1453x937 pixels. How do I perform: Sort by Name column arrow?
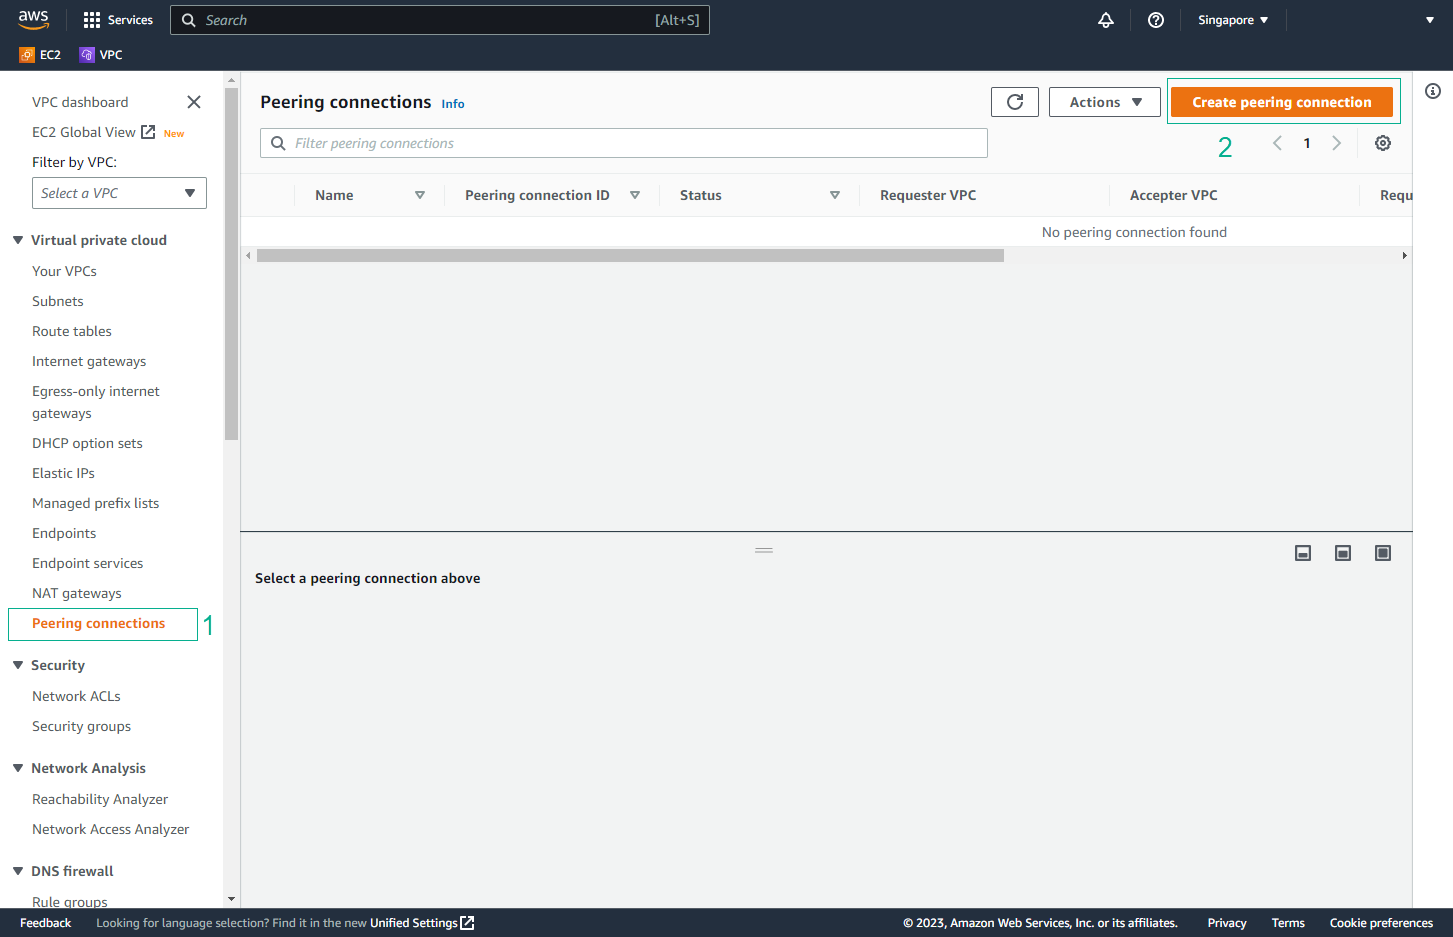coord(420,195)
